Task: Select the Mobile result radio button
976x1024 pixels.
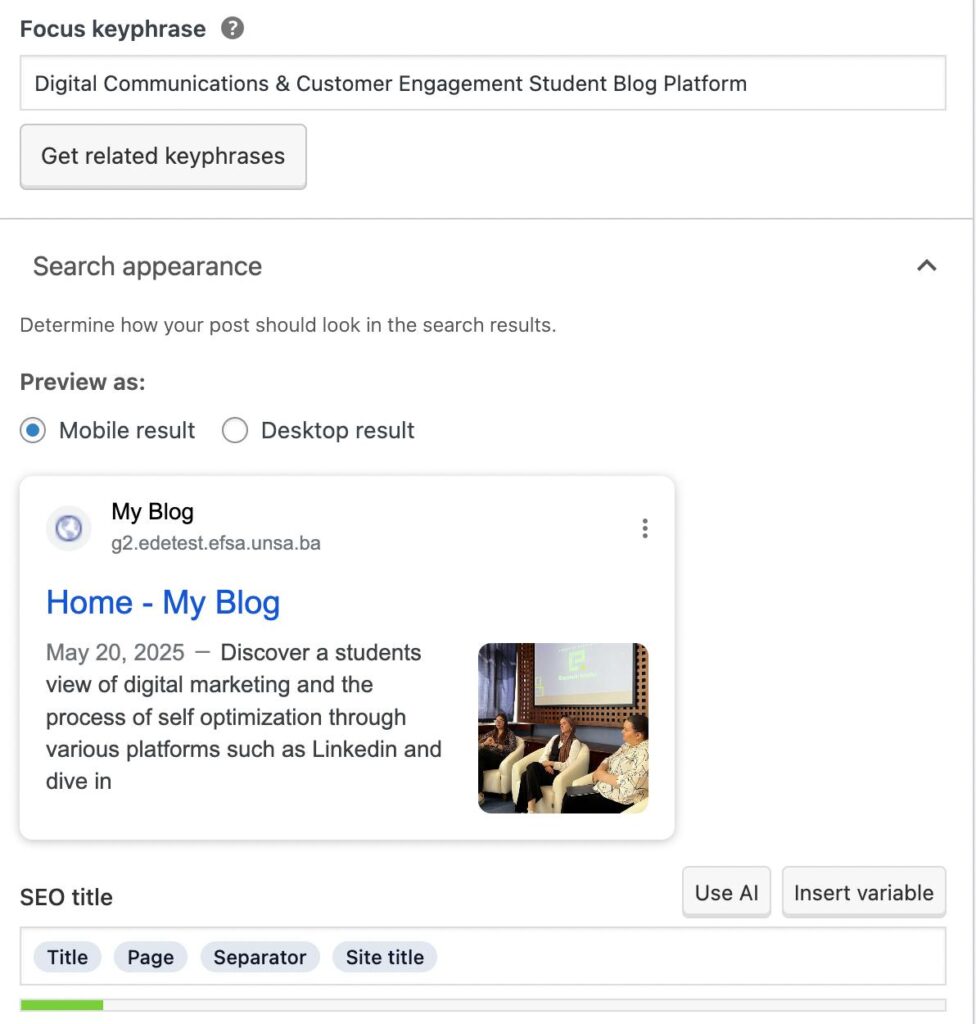Action: [x=33, y=430]
